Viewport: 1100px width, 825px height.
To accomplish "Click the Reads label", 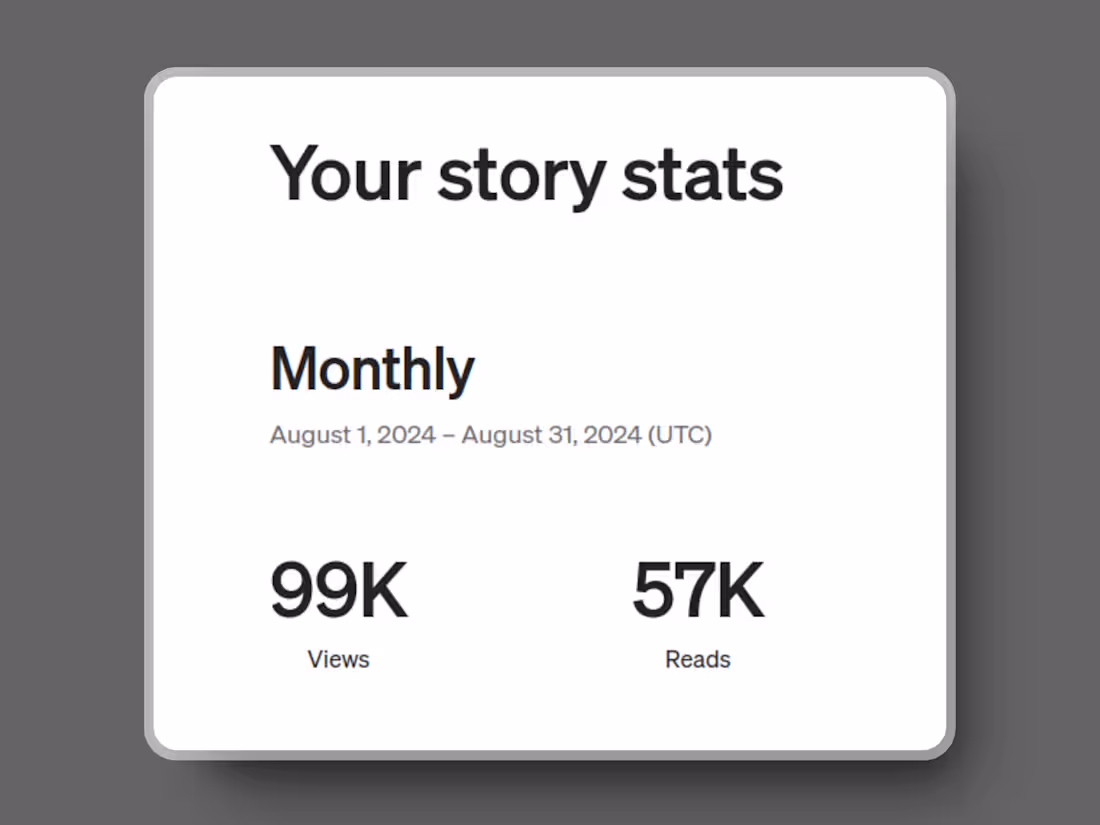I will click(698, 659).
